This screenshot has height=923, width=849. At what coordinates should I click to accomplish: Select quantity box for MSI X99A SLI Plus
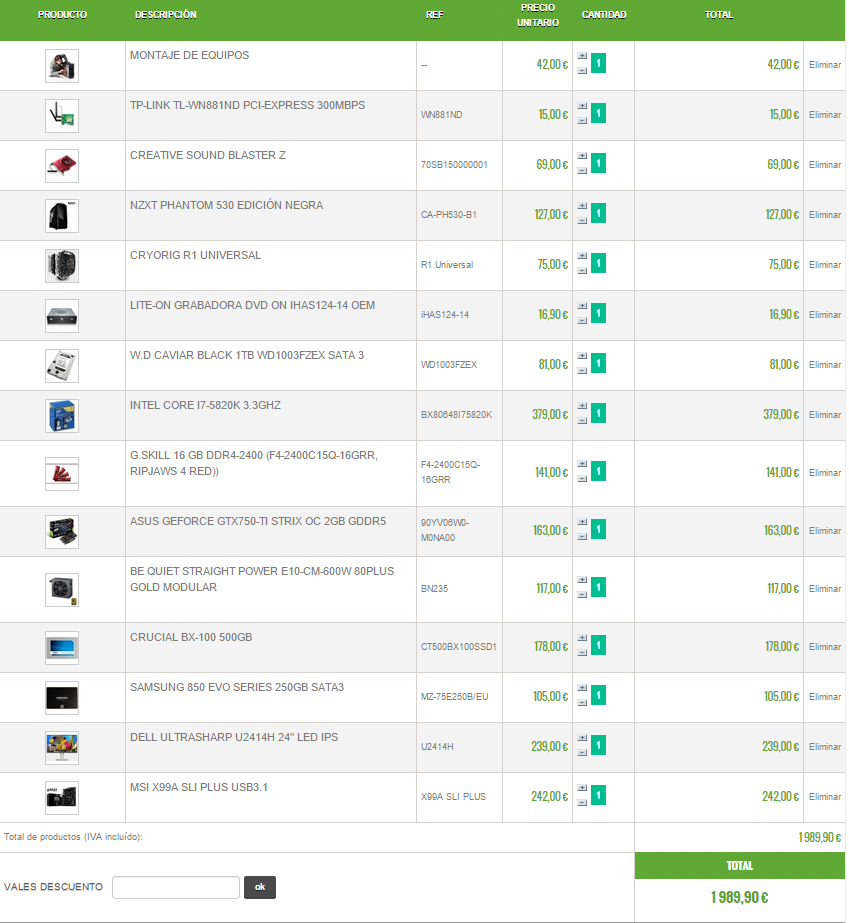pos(598,795)
